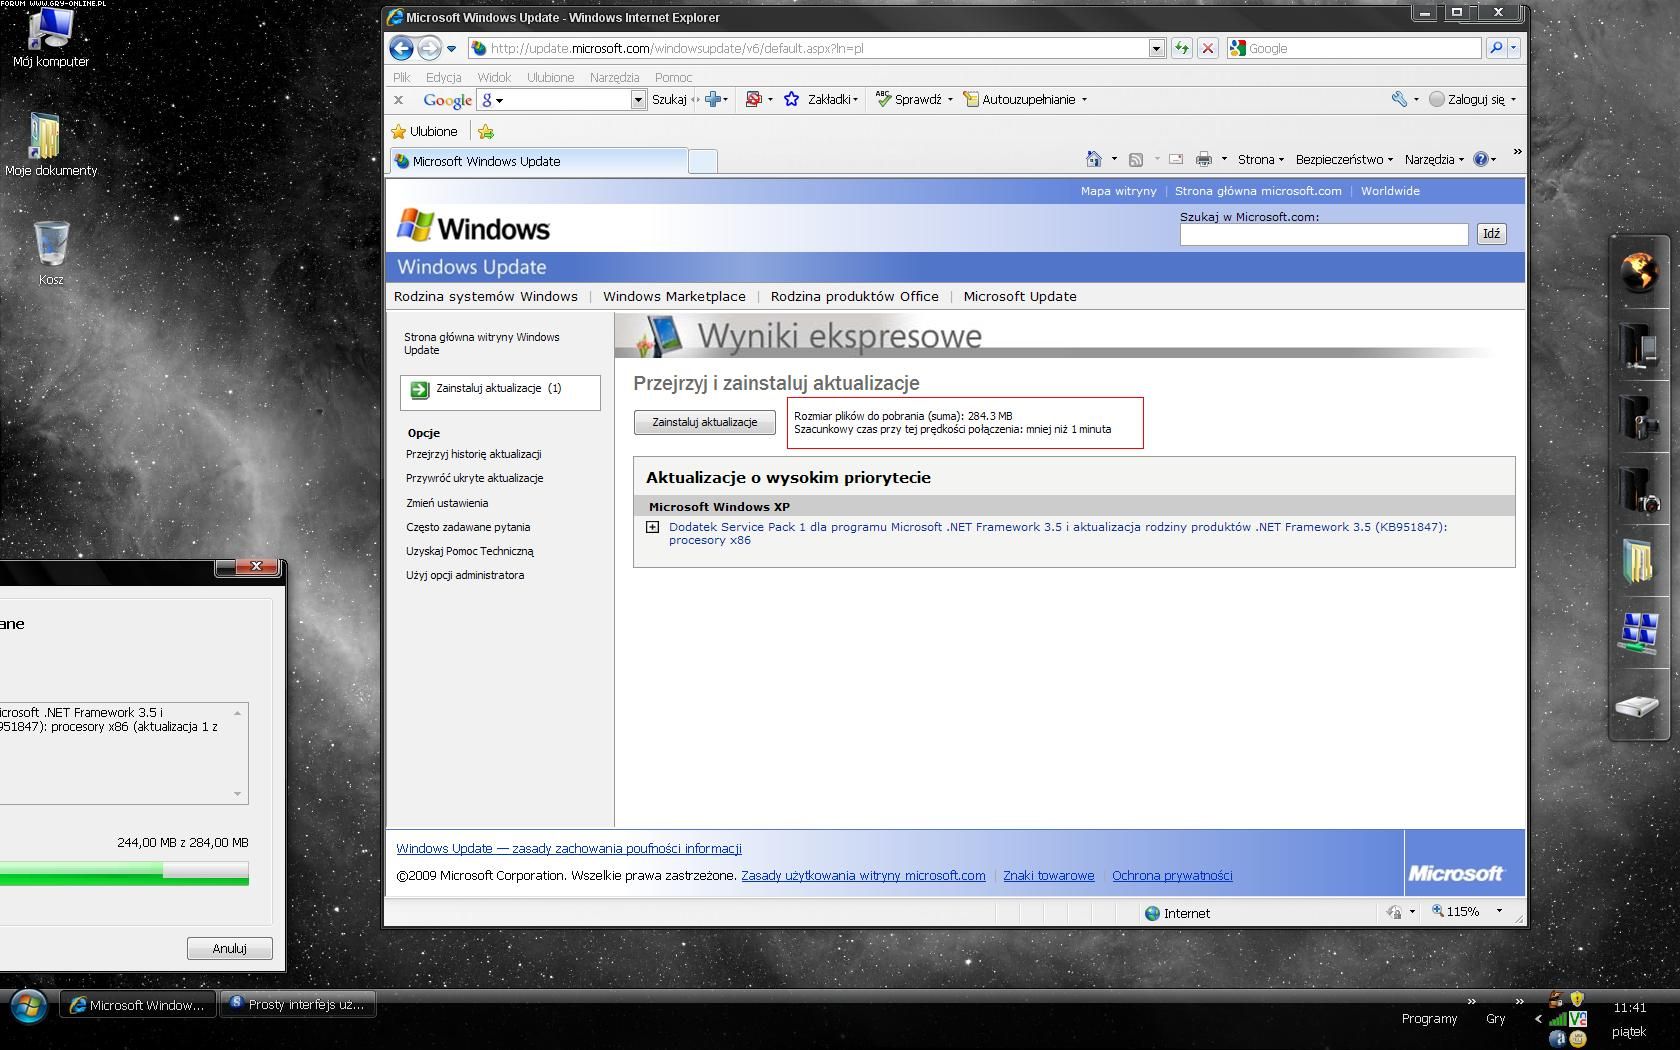This screenshot has width=1680, height=1050.
Task: Add to favorites bar star-arrow icon
Action: [x=486, y=131]
